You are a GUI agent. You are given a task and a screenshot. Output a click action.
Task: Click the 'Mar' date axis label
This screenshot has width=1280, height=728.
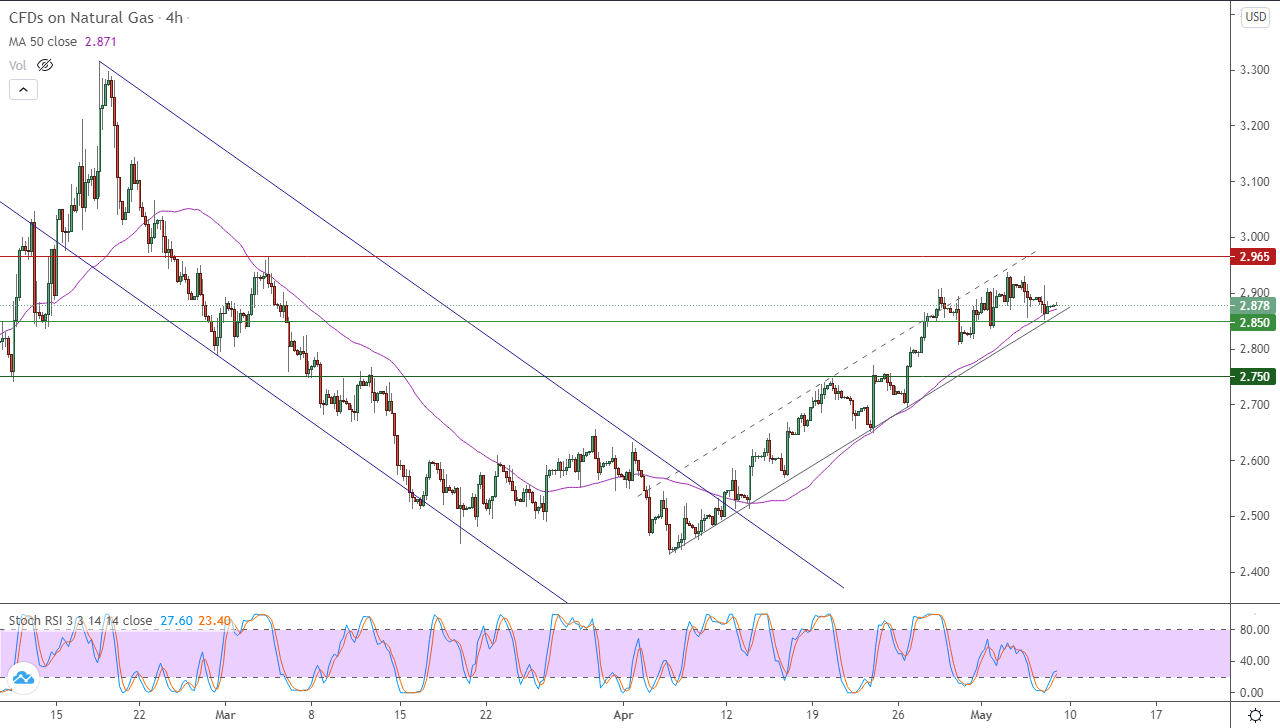tap(225, 715)
